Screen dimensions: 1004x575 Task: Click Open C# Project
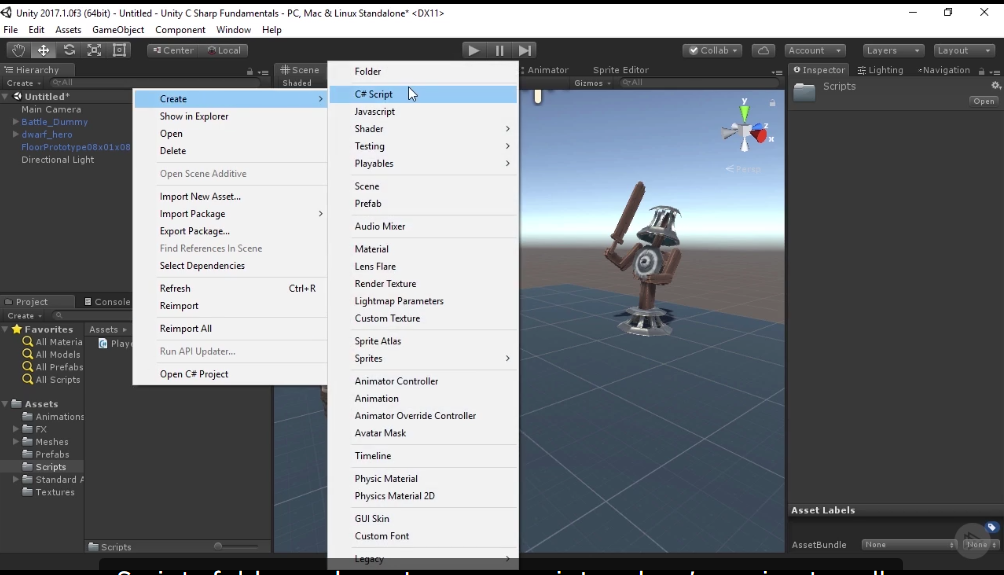coord(230,374)
